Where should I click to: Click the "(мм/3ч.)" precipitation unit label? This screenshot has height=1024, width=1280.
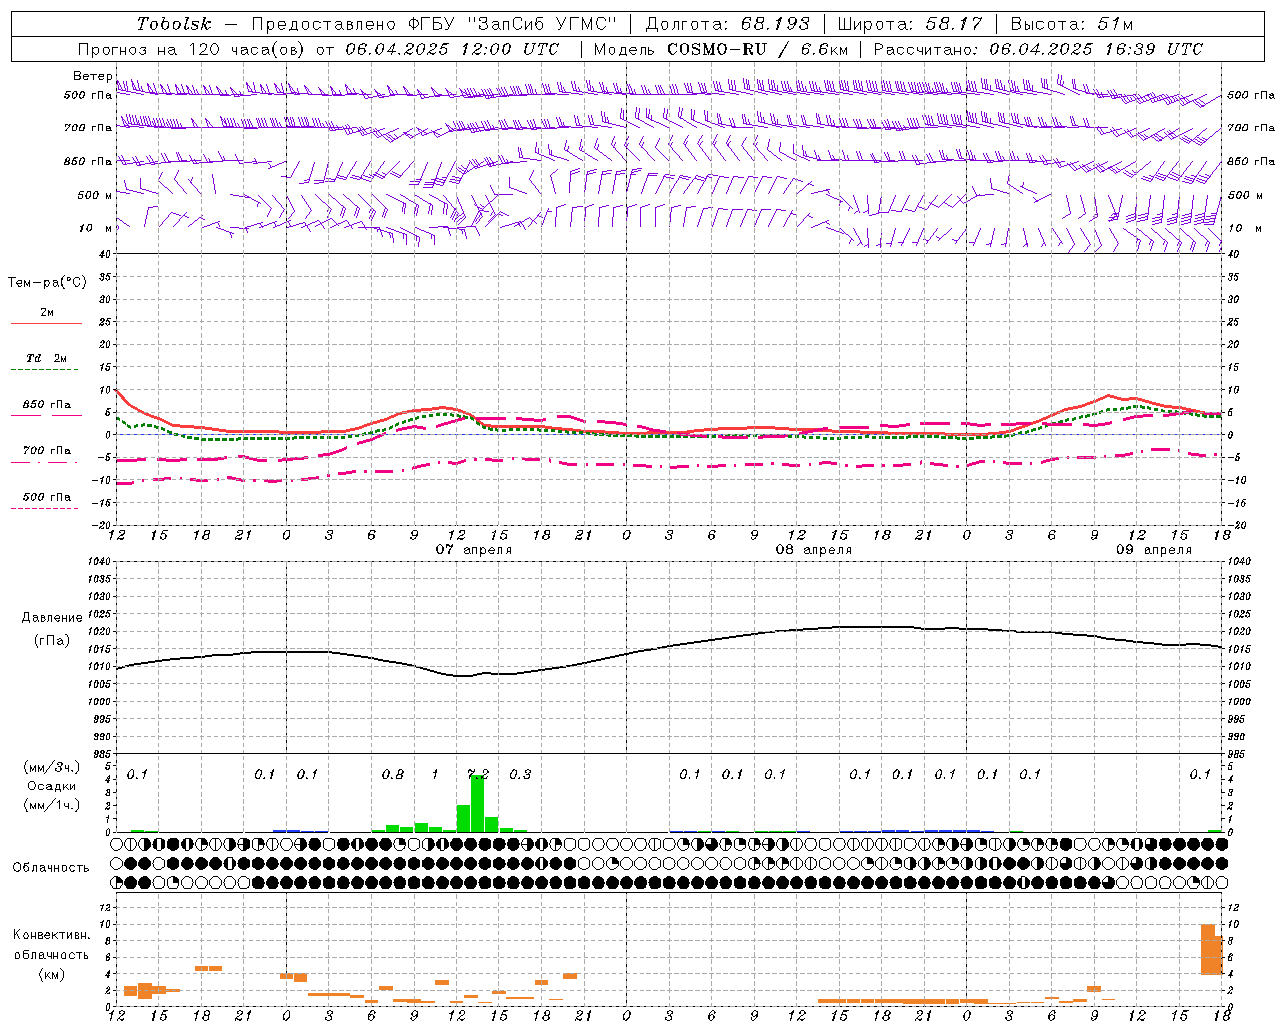point(51,767)
